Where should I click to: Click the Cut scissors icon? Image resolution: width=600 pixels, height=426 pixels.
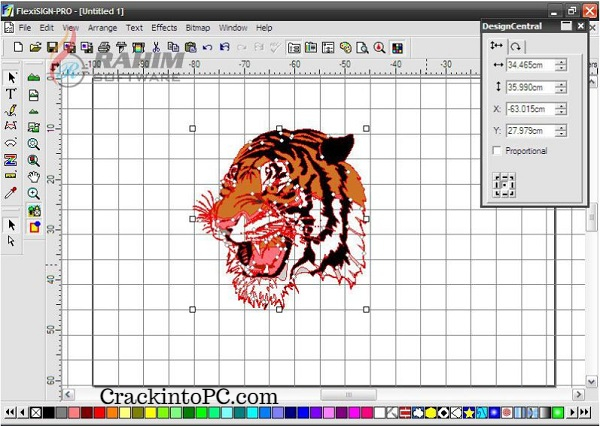(x=156, y=47)
